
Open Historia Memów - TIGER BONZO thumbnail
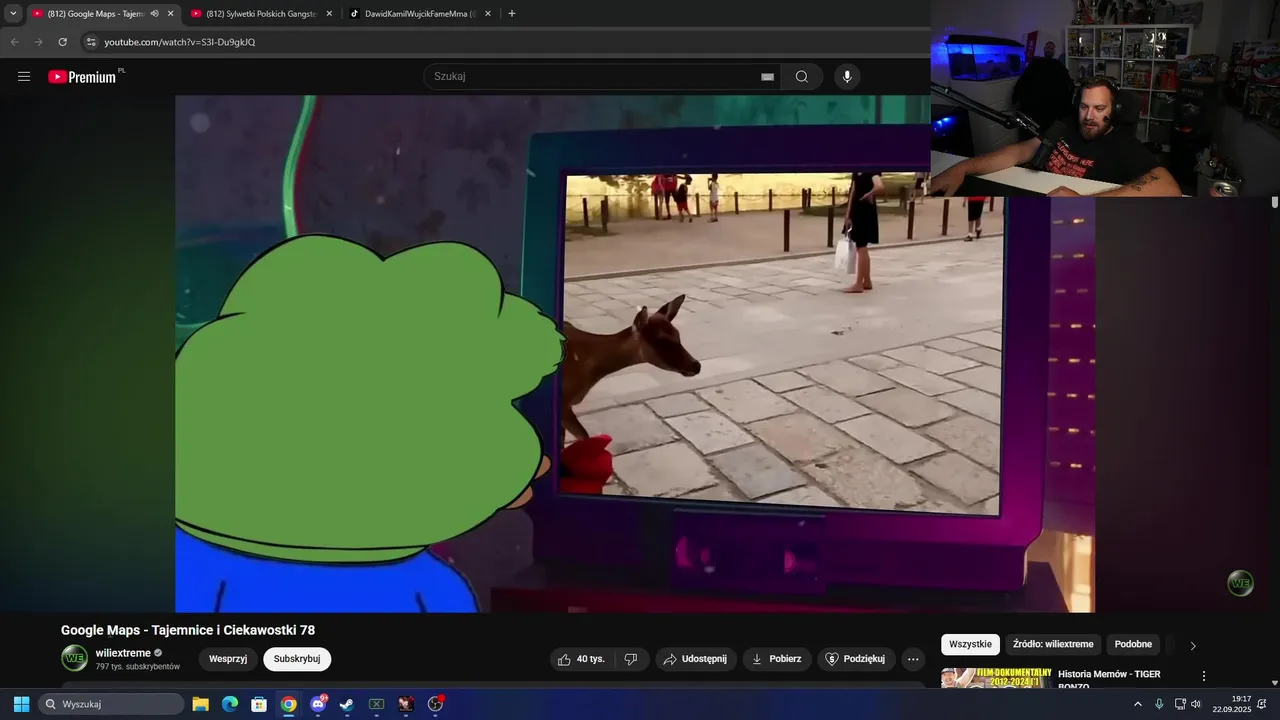996,678
